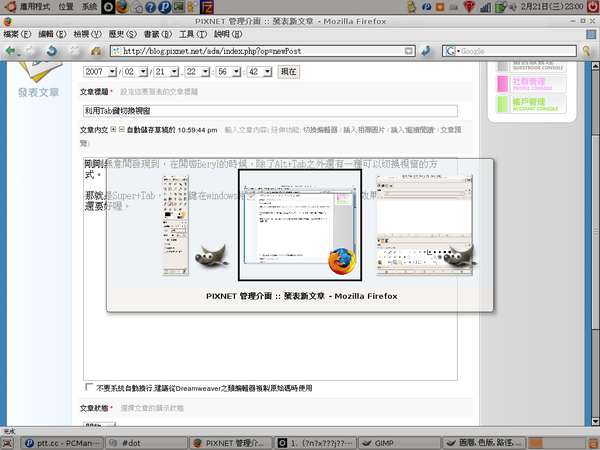Open the month 02 dropdown

135,72
